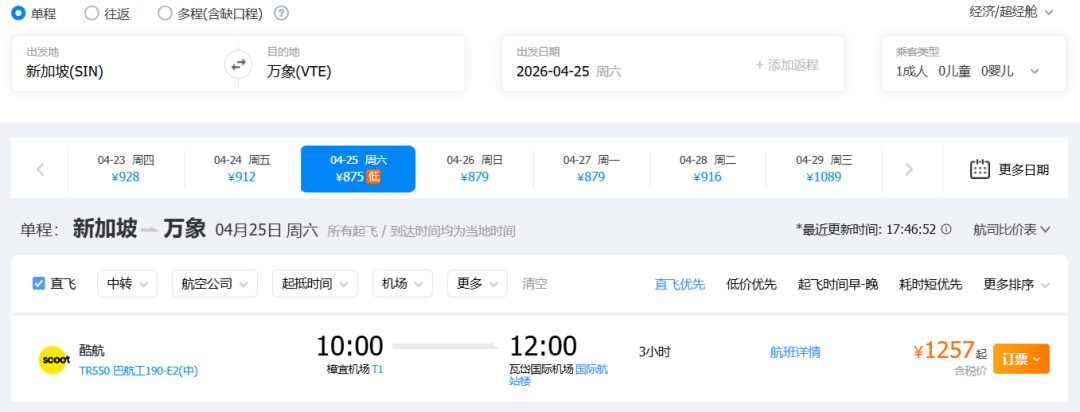
Task: Go to previous dates with left arrow
Action: pyautogui.click(x=40, y=169)
